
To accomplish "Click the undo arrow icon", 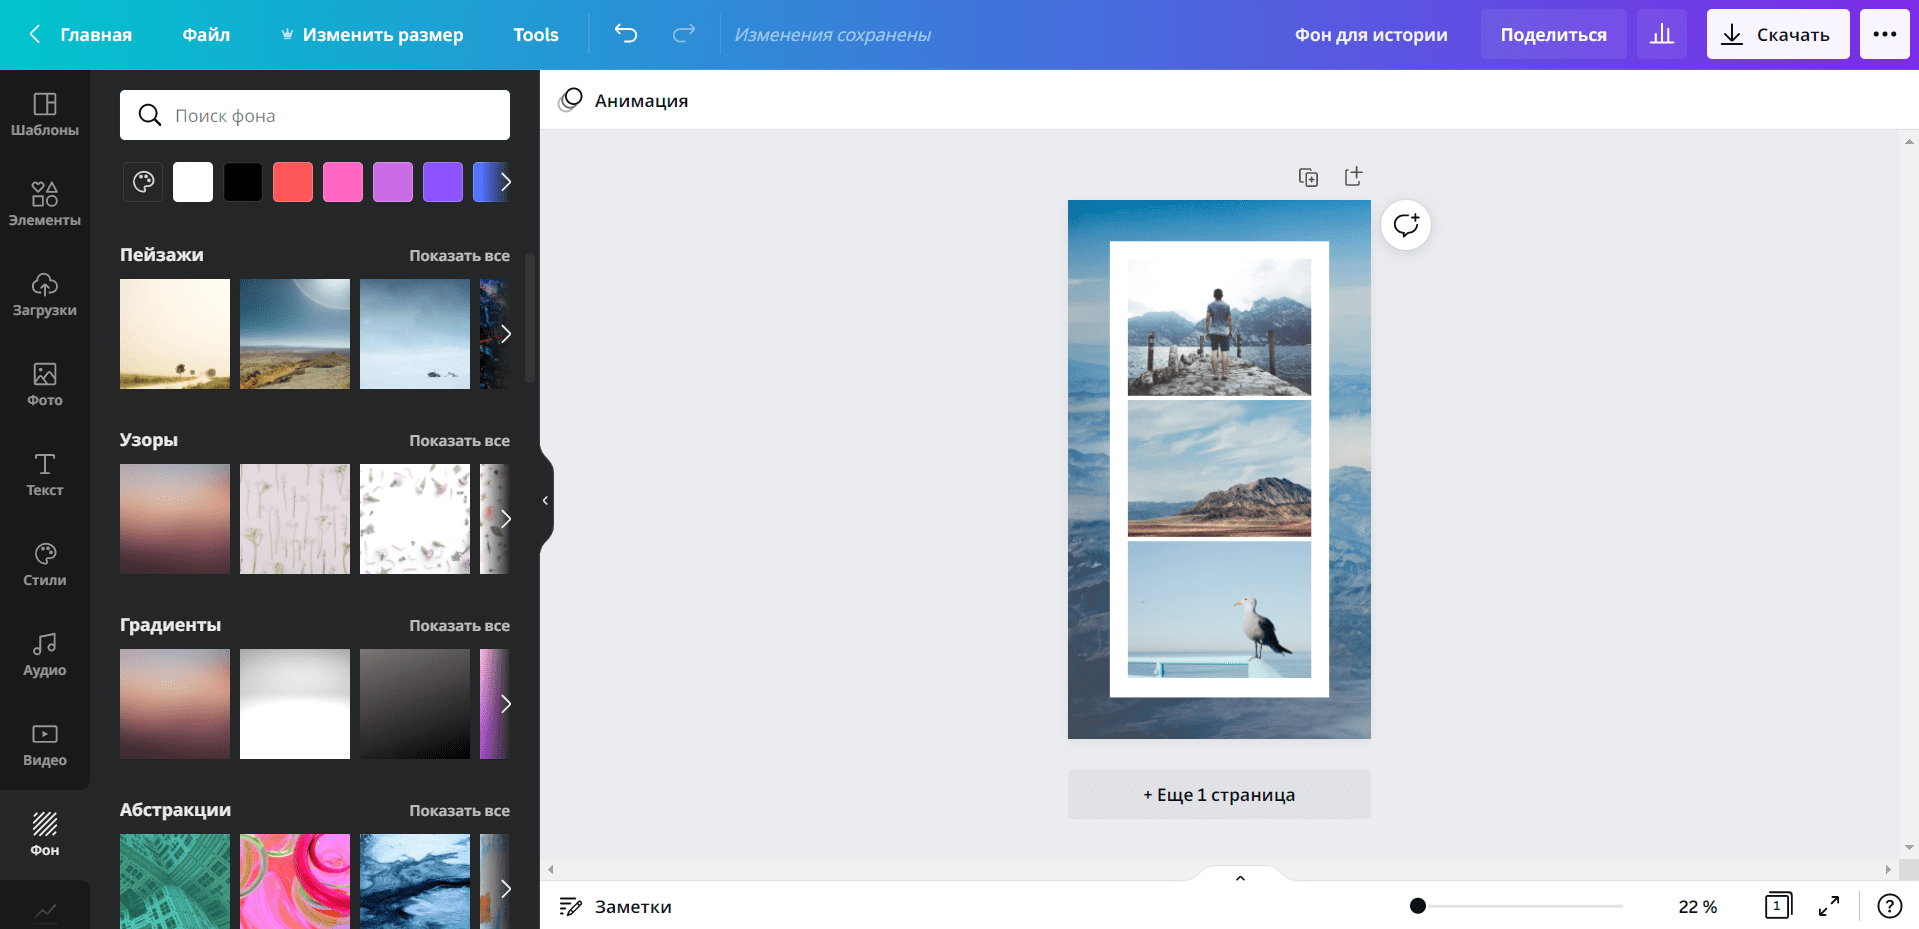I will pyautogui.click(x=626, y=34).
